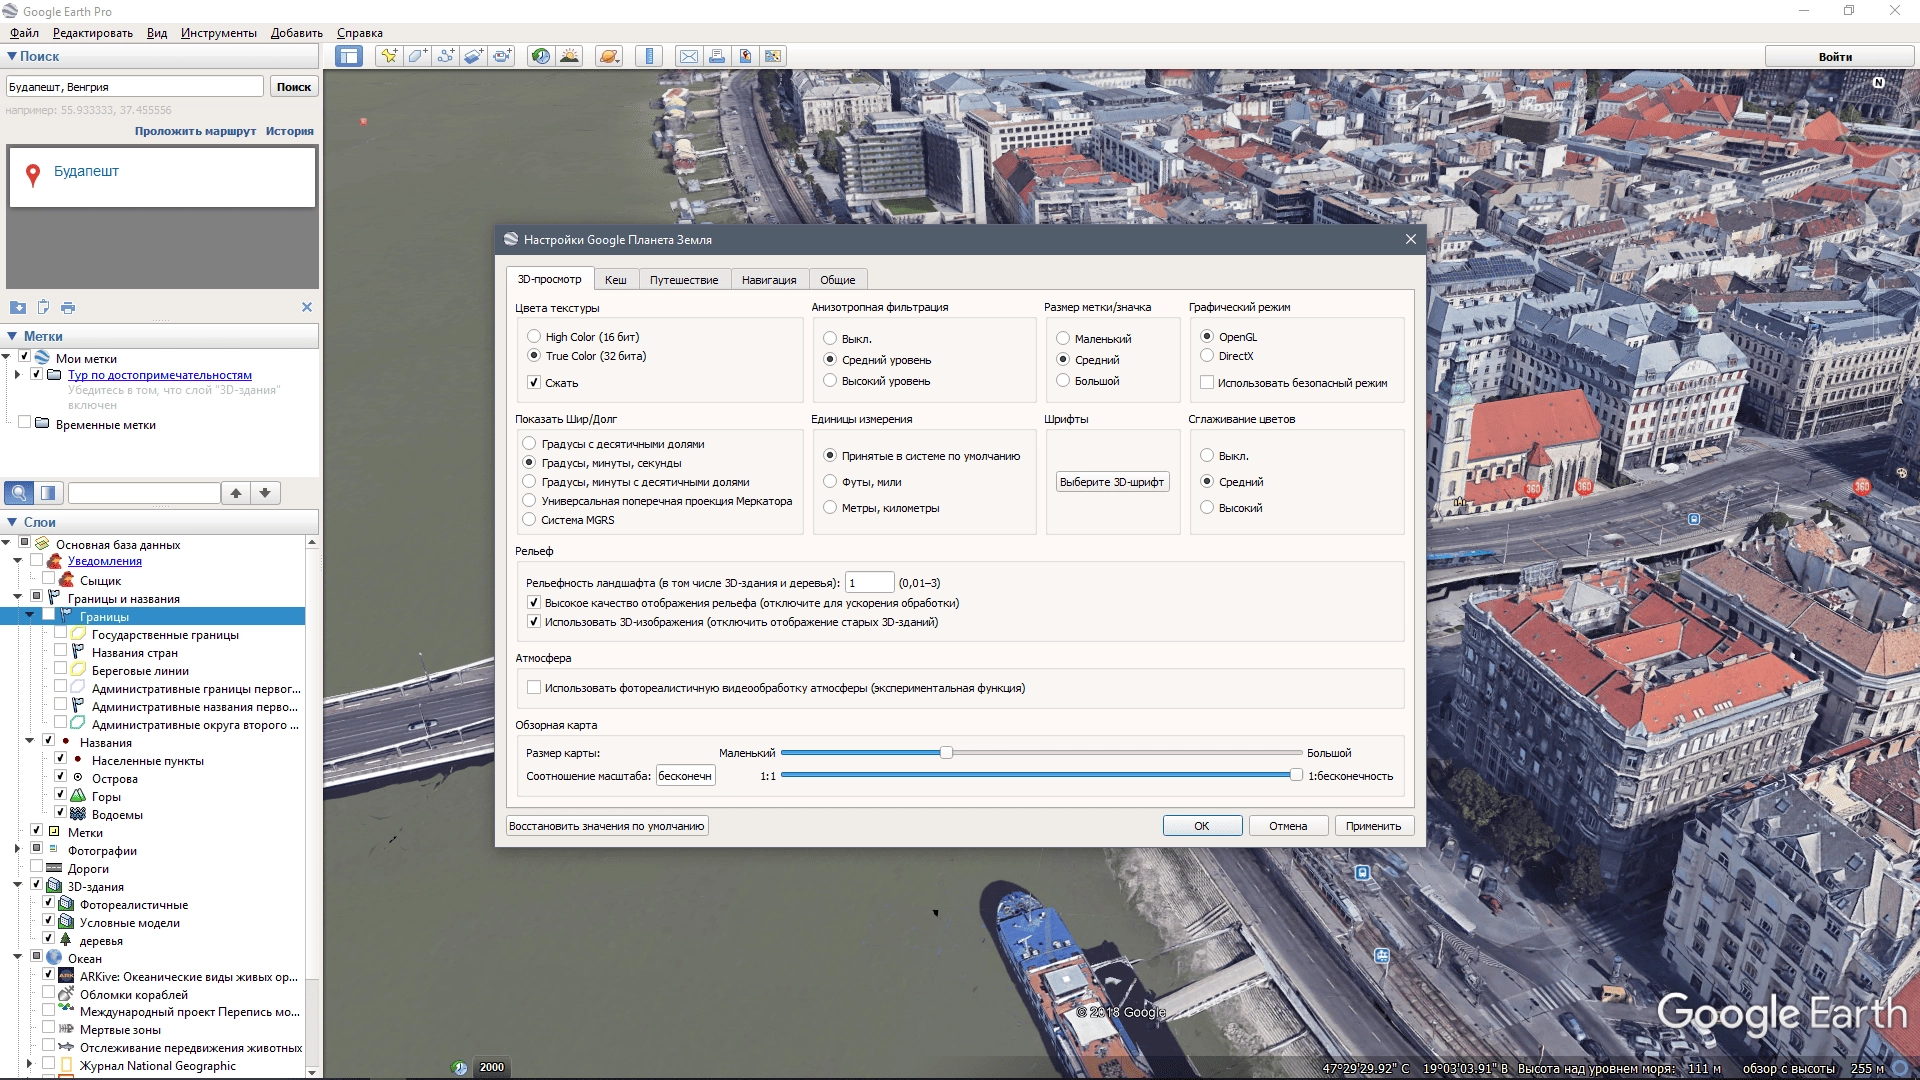The height and width of the screenshot is (1080, 1920).
Task: Expand Журнал National Geographic node
Action: (x=29, y=1064)
